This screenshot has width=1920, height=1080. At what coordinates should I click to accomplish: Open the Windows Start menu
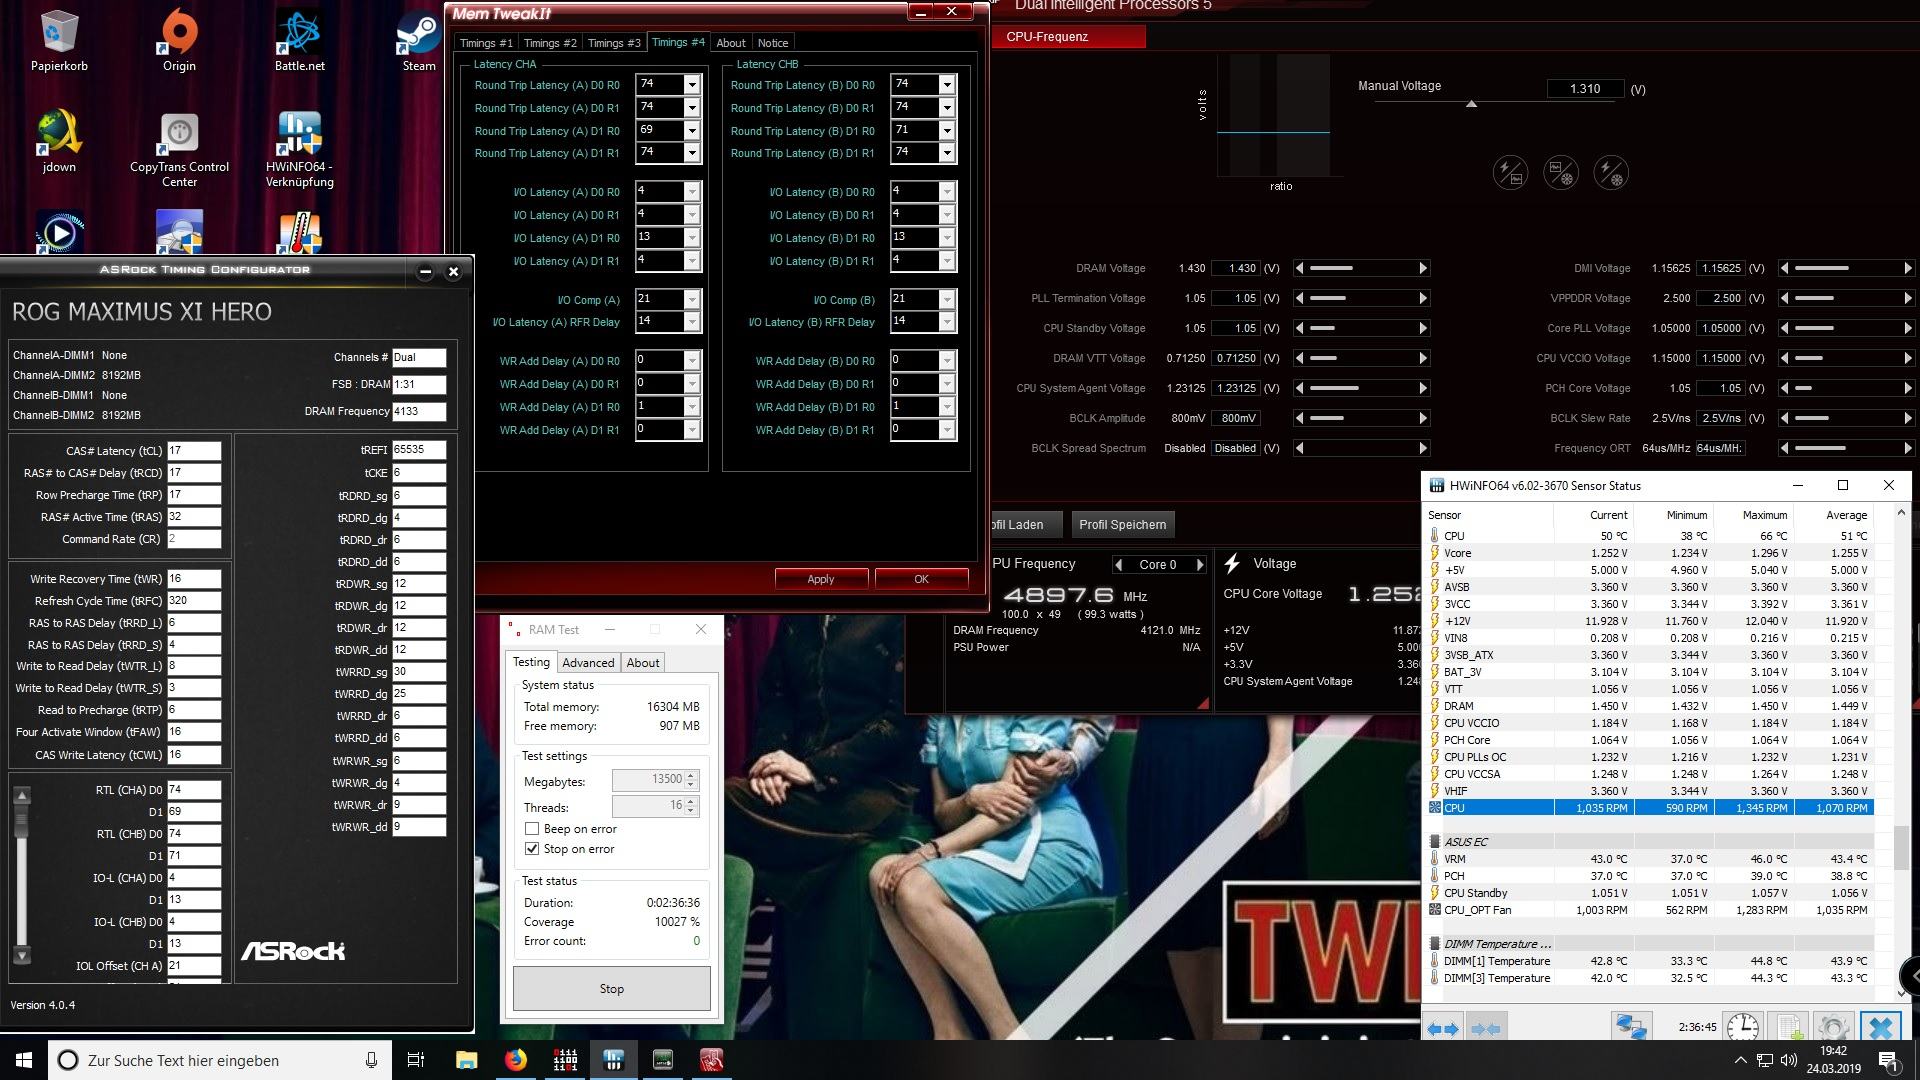point(24,1060)
